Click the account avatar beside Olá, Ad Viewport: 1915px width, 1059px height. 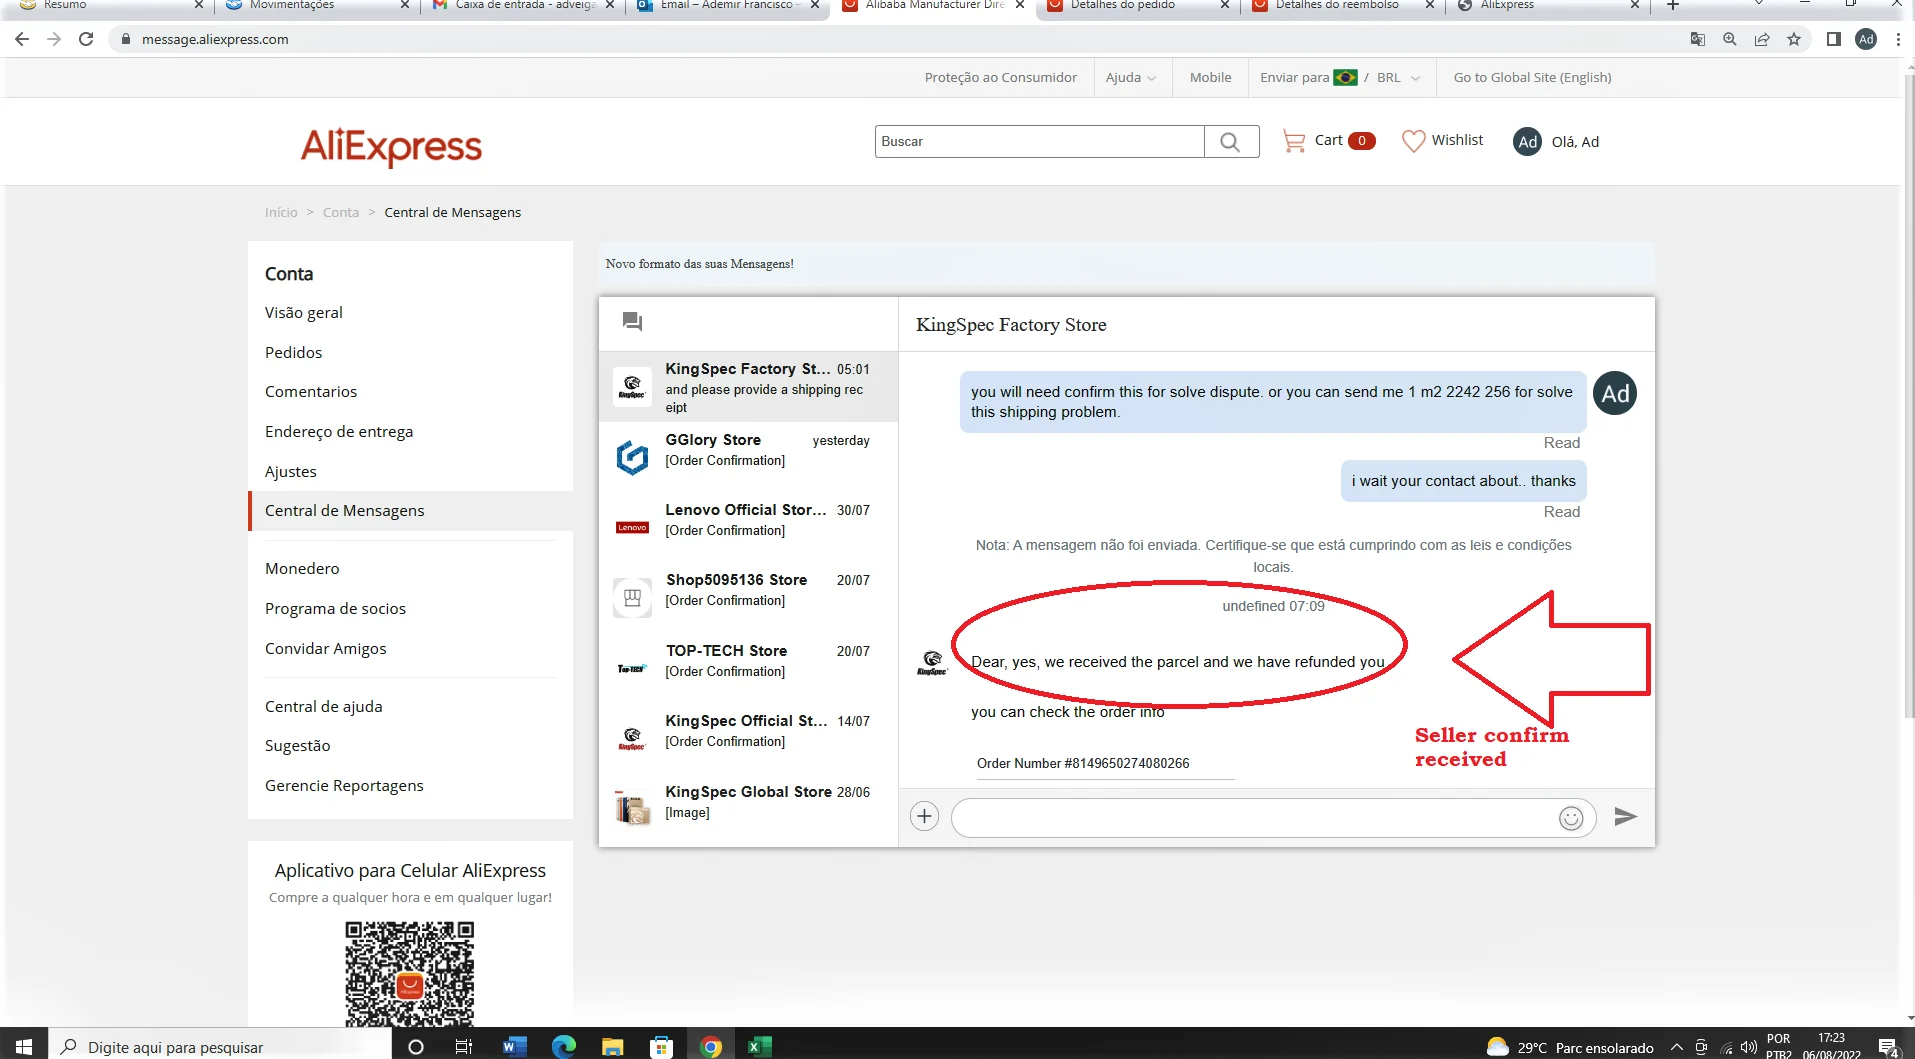1527,142
